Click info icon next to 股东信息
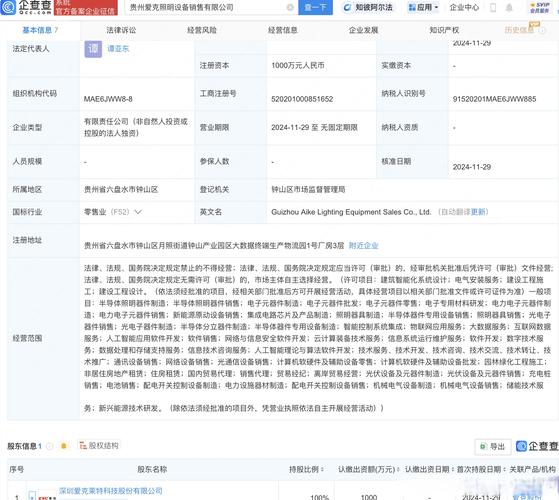 point(50,446)
